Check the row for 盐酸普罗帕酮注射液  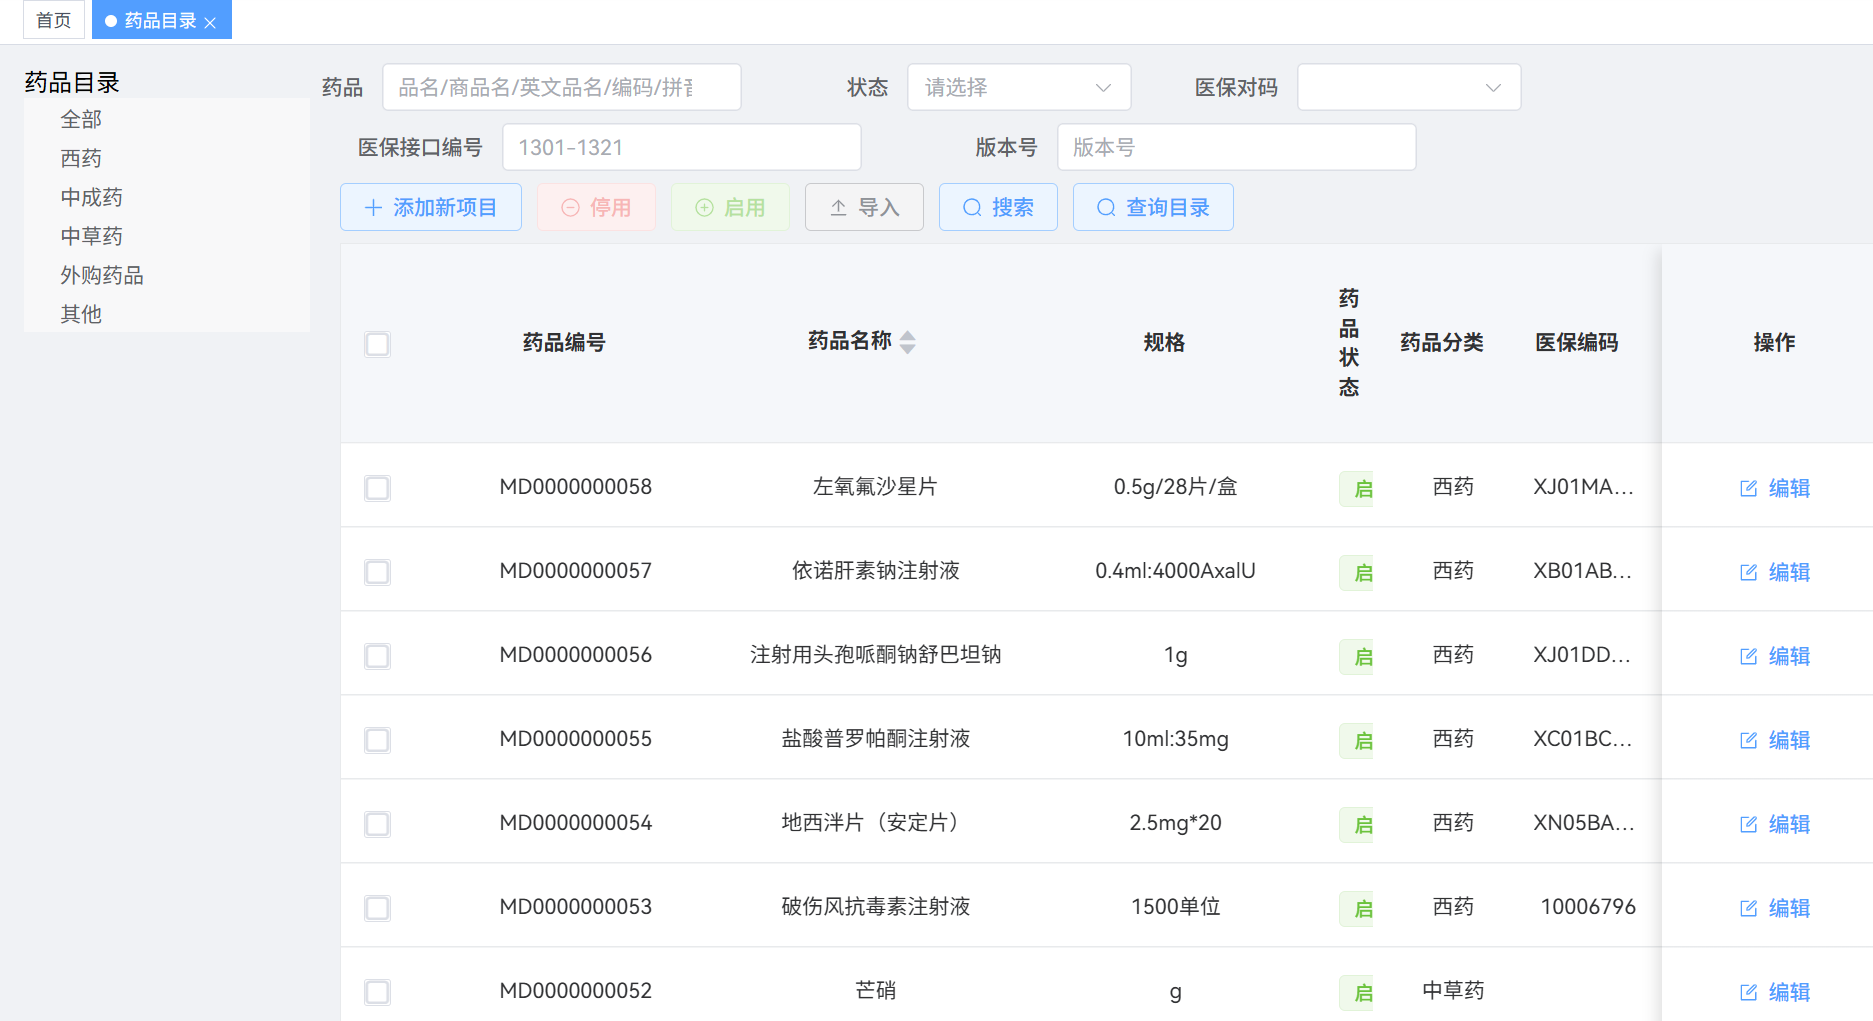tap(377, 740)
